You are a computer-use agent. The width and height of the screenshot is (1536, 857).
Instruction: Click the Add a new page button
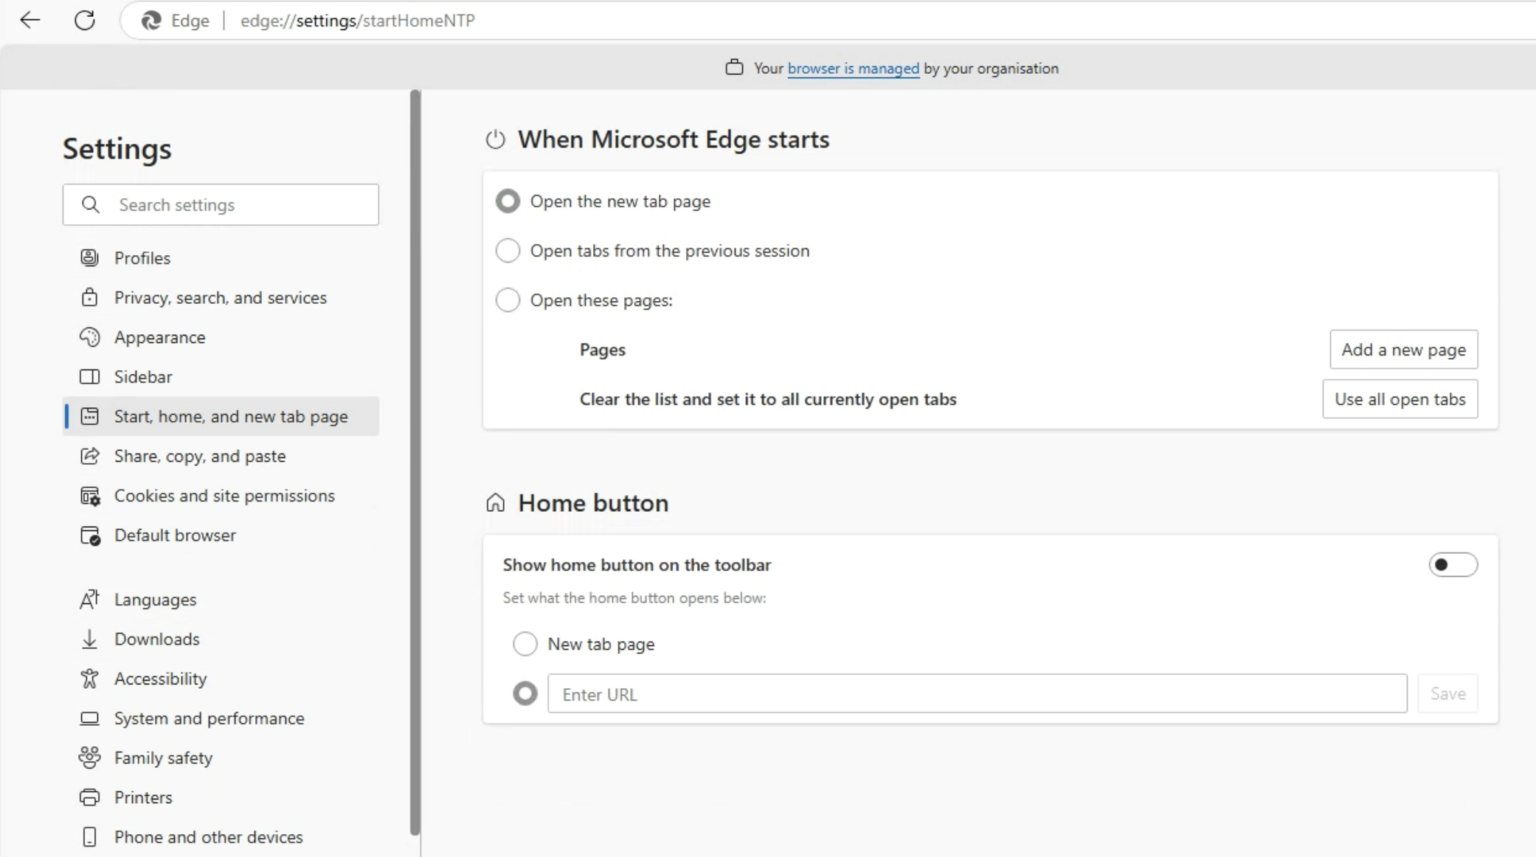tap(1403, 349)
